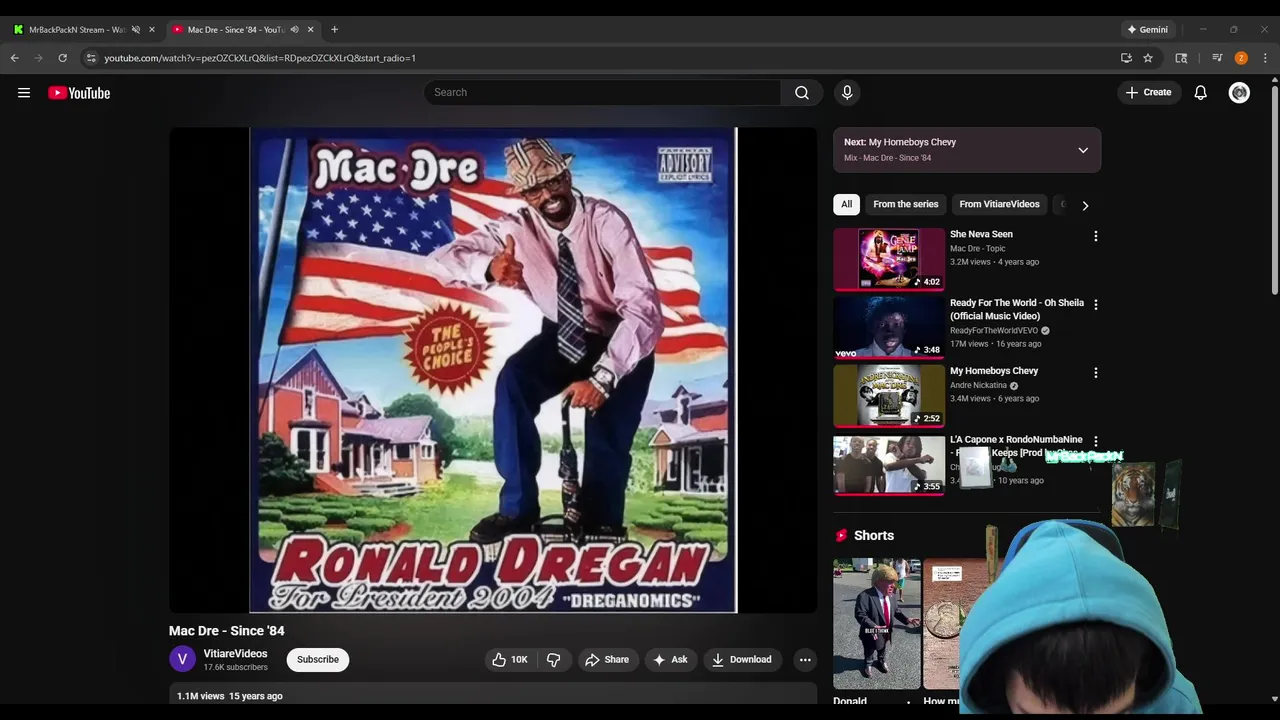Click the Create button

coord(1148,93)
